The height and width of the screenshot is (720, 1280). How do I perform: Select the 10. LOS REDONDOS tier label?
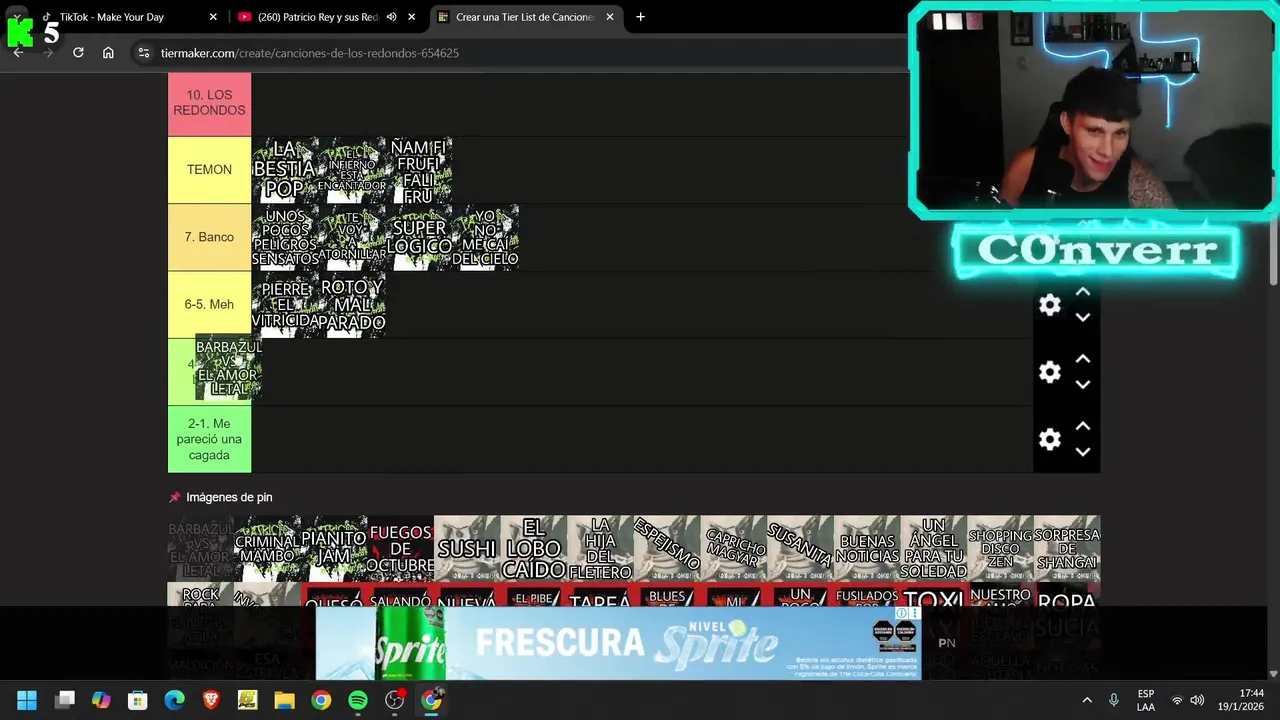[209, 103]
